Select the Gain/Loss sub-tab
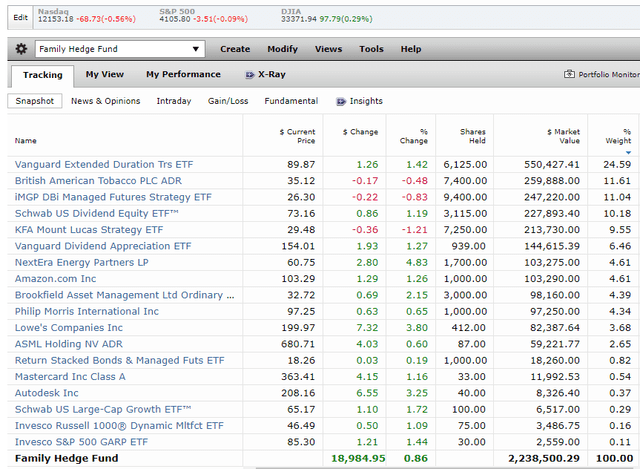Screen dimensions: 640x469 228,101
